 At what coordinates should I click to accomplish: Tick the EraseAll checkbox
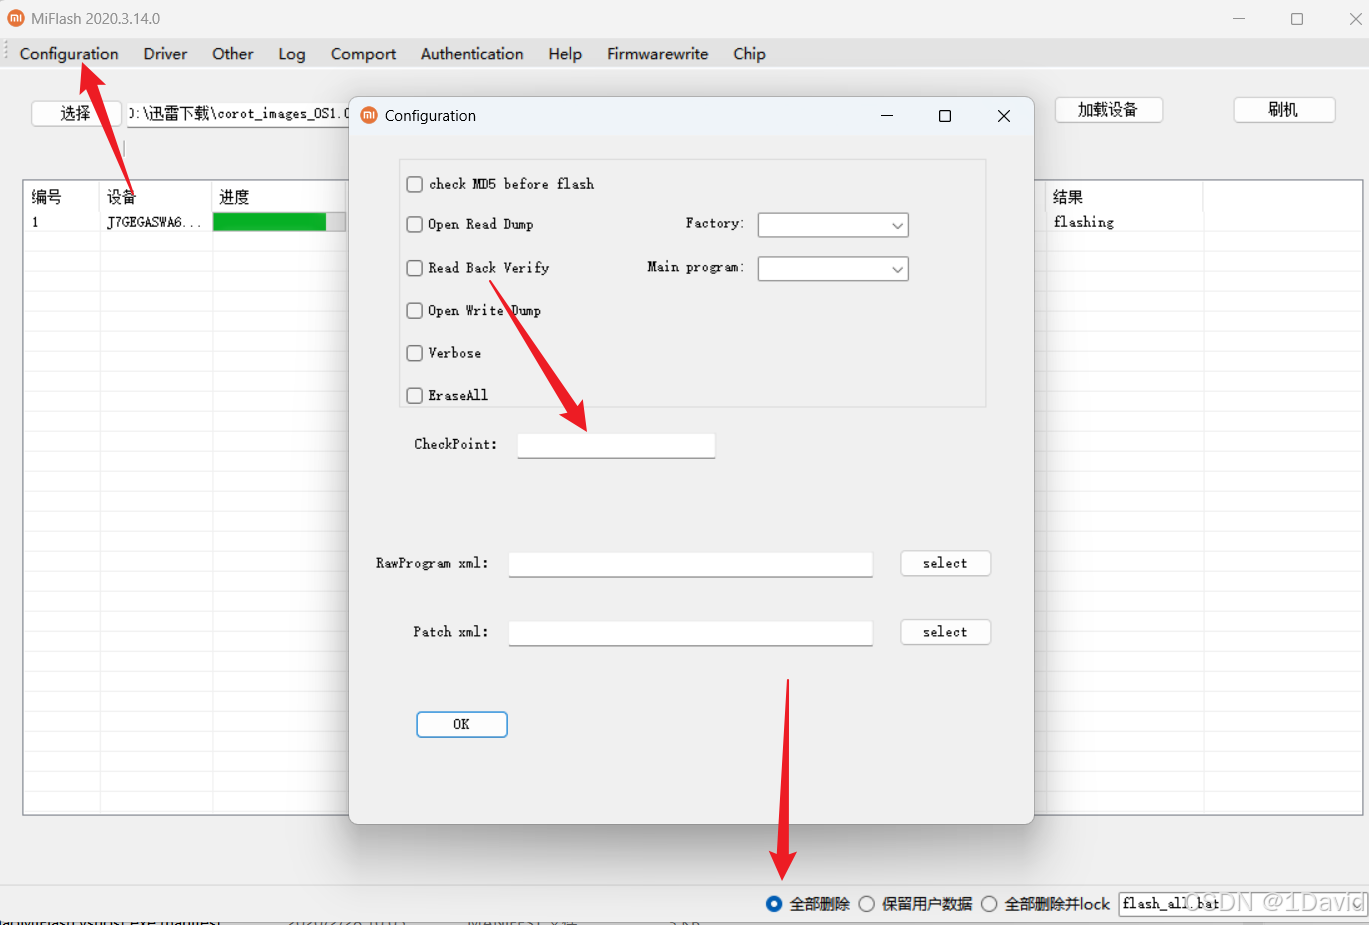click(x=415, y=396)
